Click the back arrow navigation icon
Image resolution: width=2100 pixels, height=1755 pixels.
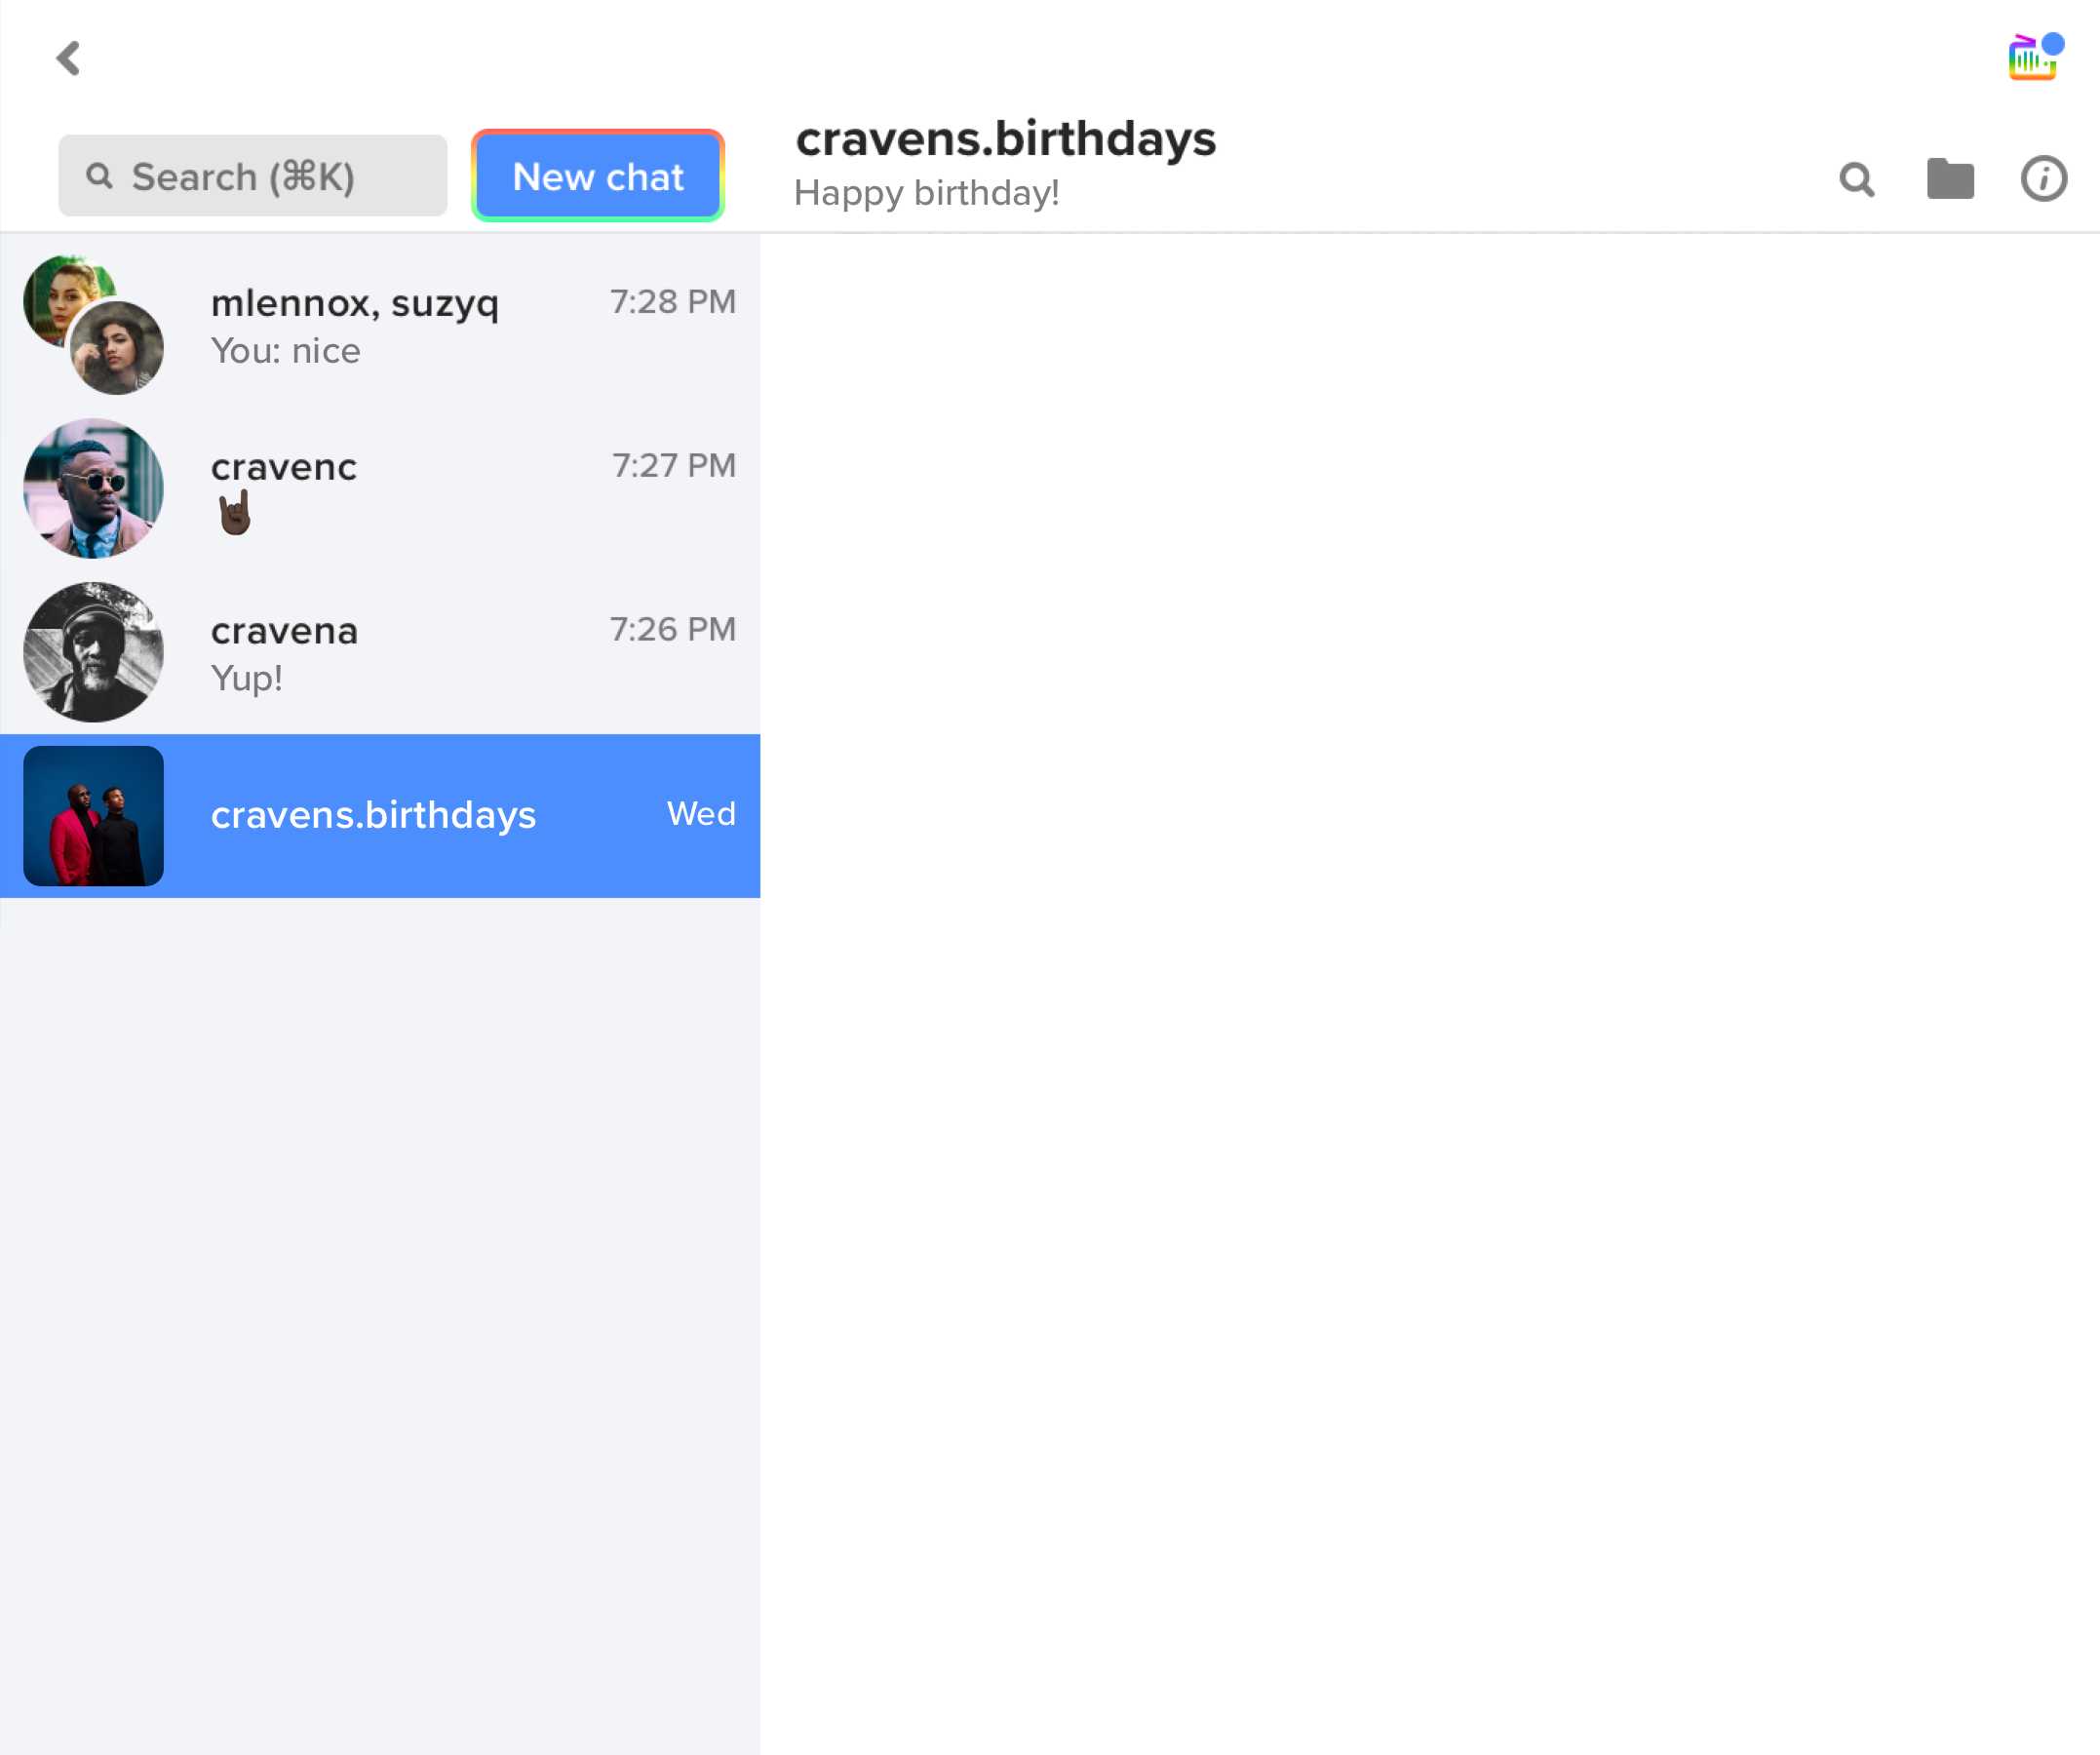coord(68,58)
